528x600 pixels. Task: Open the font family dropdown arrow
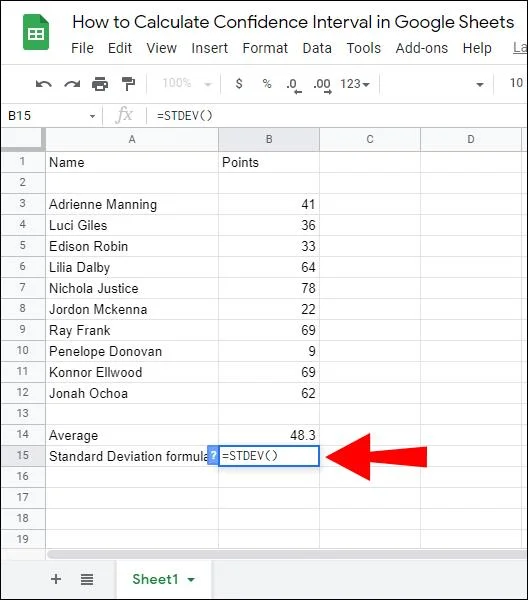coord(479,84)
